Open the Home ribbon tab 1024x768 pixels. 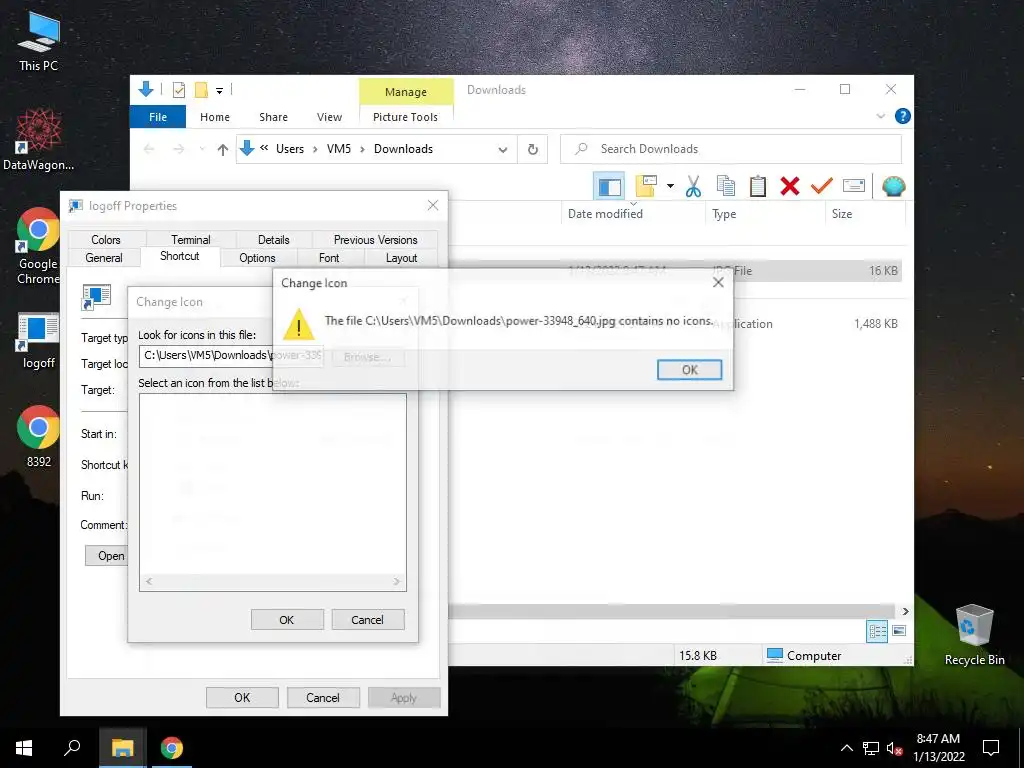pos(215,117)
